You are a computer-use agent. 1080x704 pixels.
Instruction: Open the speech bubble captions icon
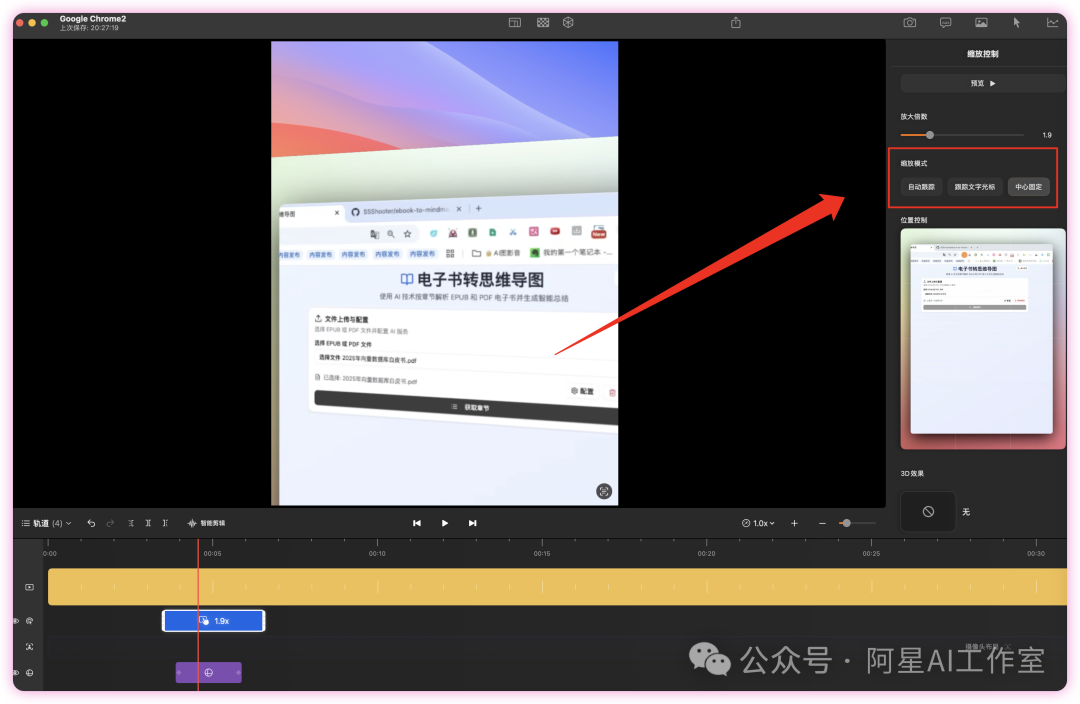point(946,22)
